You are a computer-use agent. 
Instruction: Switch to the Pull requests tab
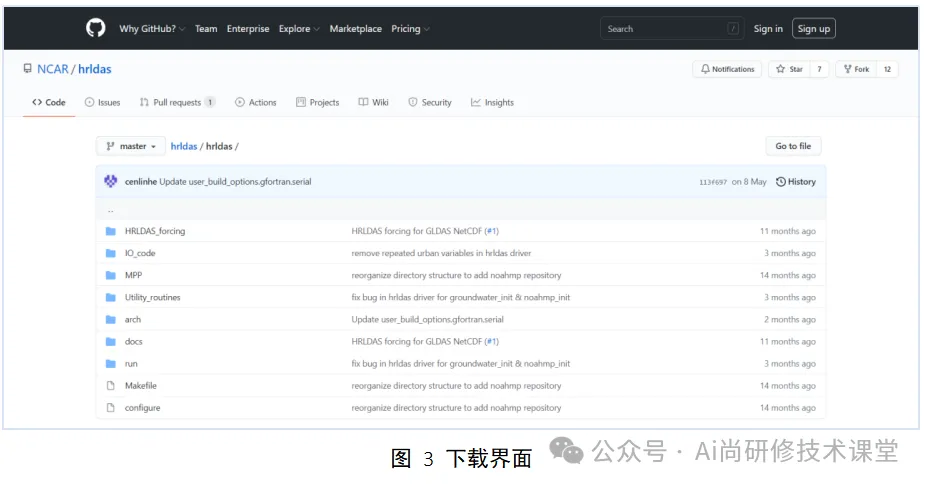[x=177, y=102]
